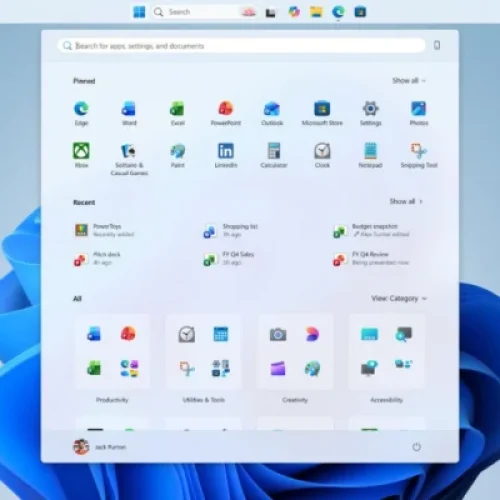The image size is (500, 500).
Task: Open Task View on the taskbar
Action: coord(271,13)
